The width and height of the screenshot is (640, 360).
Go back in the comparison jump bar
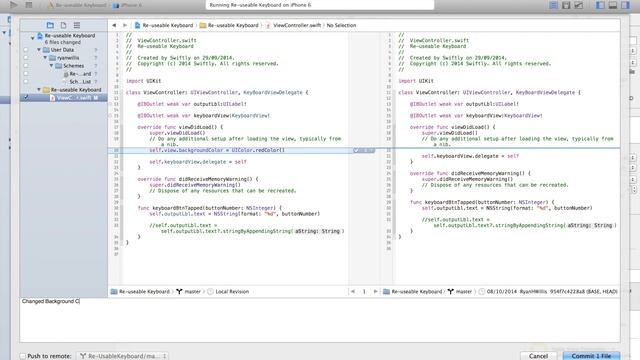pos(114,25)
